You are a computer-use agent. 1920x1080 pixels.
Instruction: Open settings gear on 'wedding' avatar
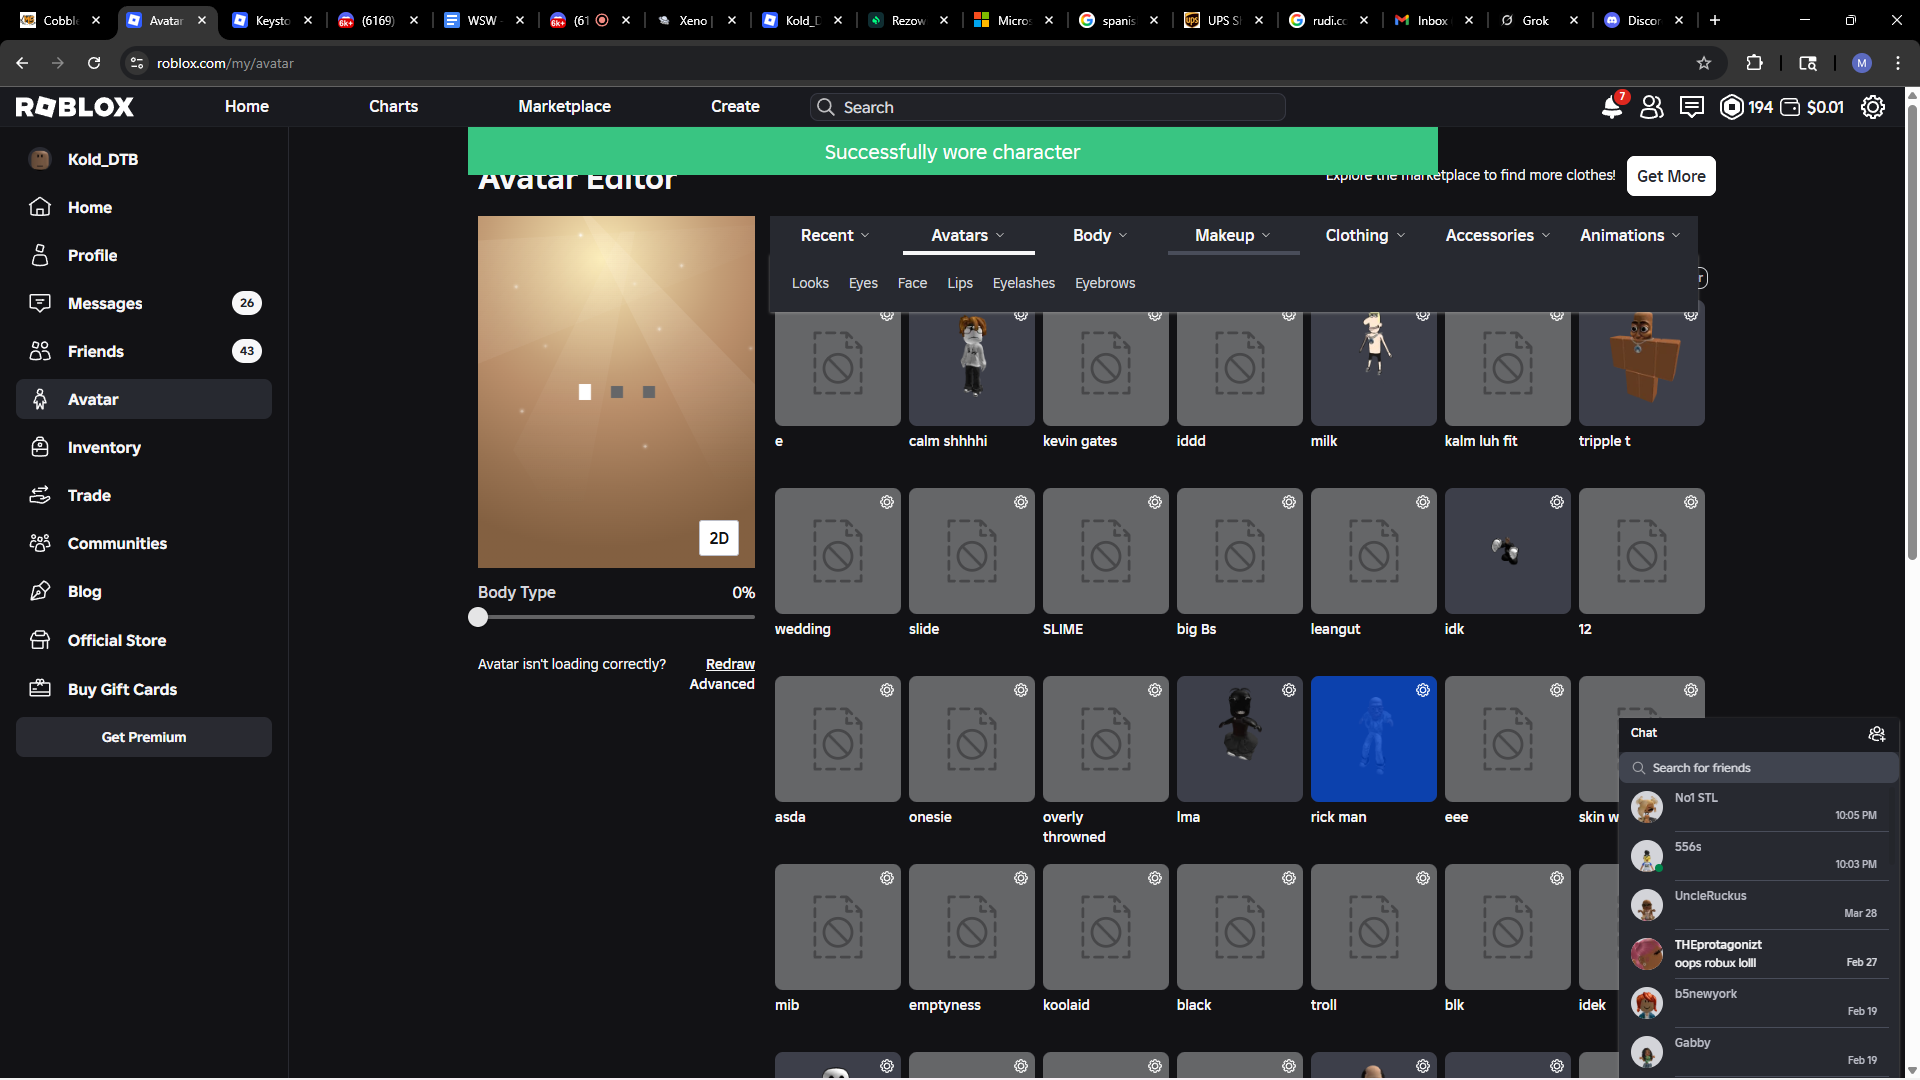point(887,502)
